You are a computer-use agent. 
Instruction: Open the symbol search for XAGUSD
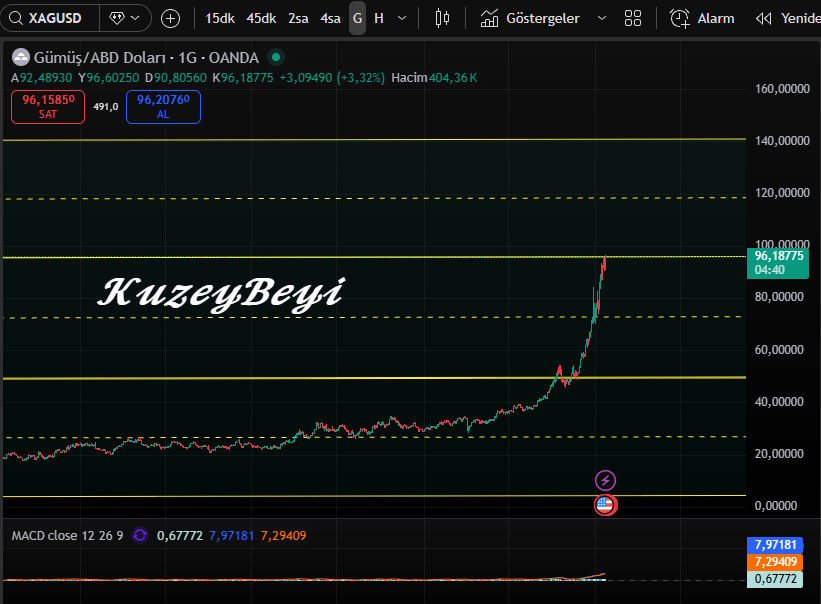coord(55,17)
